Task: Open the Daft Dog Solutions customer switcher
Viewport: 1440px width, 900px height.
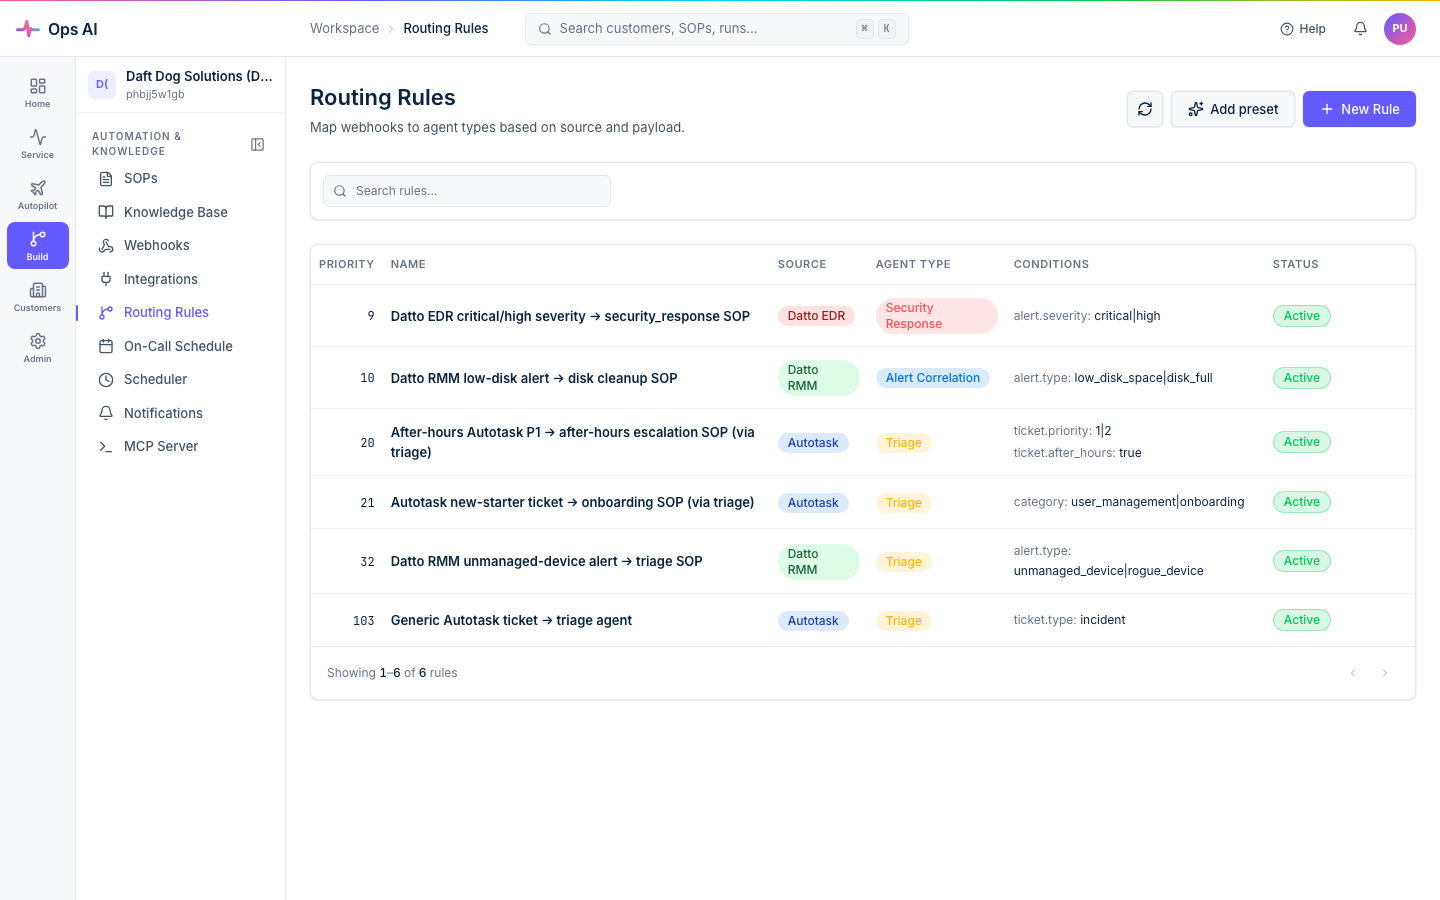Action: pos(181,85)
